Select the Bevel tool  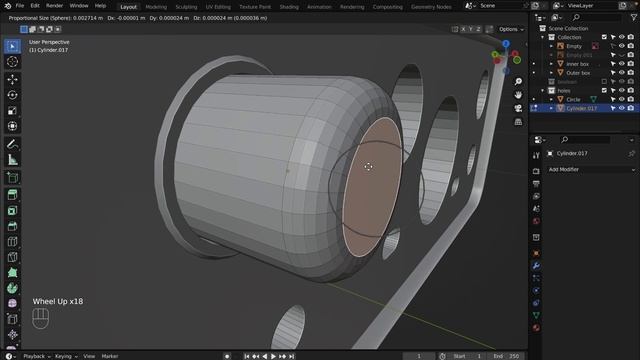12,226
